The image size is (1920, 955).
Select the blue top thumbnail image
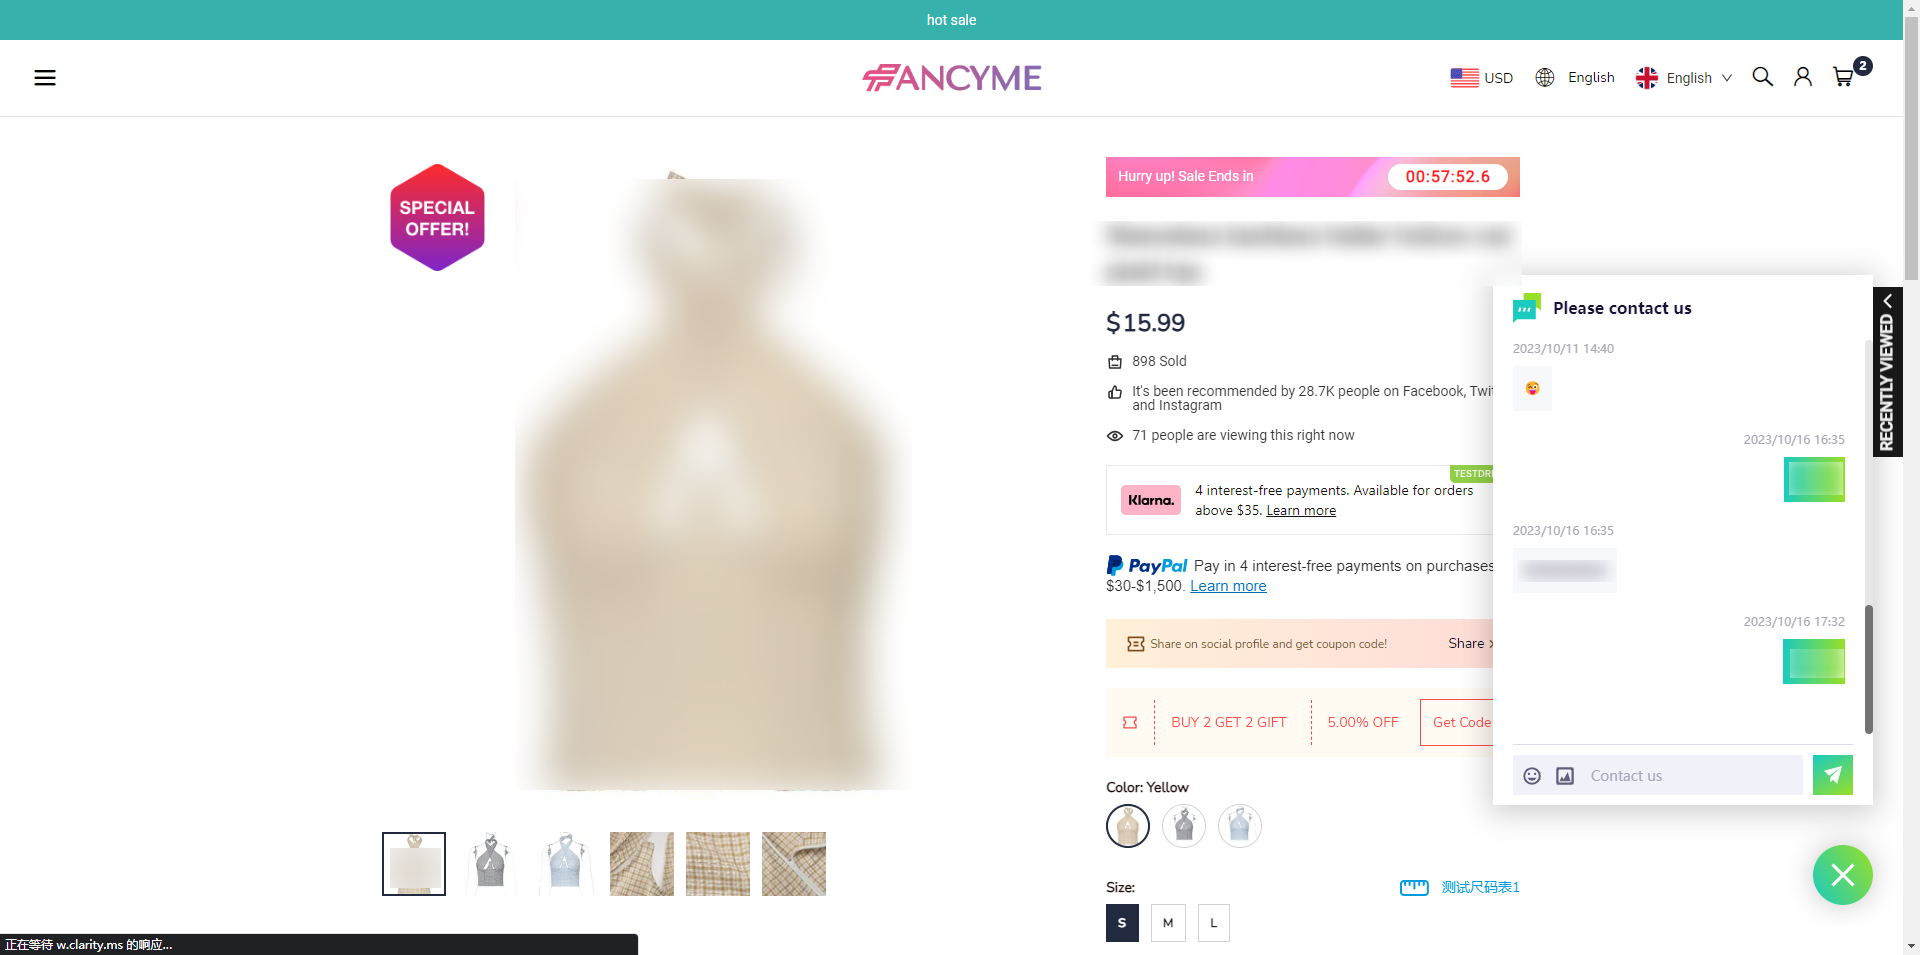tap(566, 864)
